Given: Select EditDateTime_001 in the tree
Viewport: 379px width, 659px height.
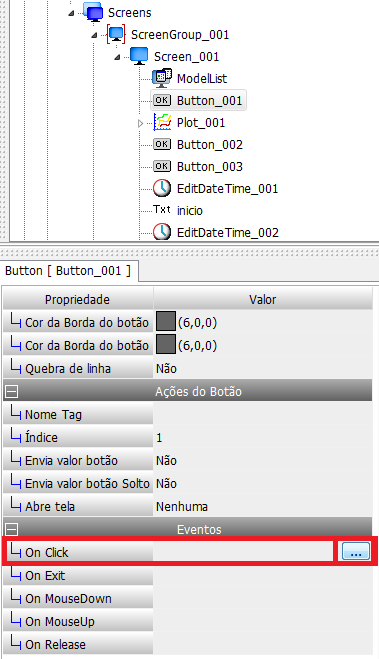Looking at the screenshot, I should coord(227,189).
